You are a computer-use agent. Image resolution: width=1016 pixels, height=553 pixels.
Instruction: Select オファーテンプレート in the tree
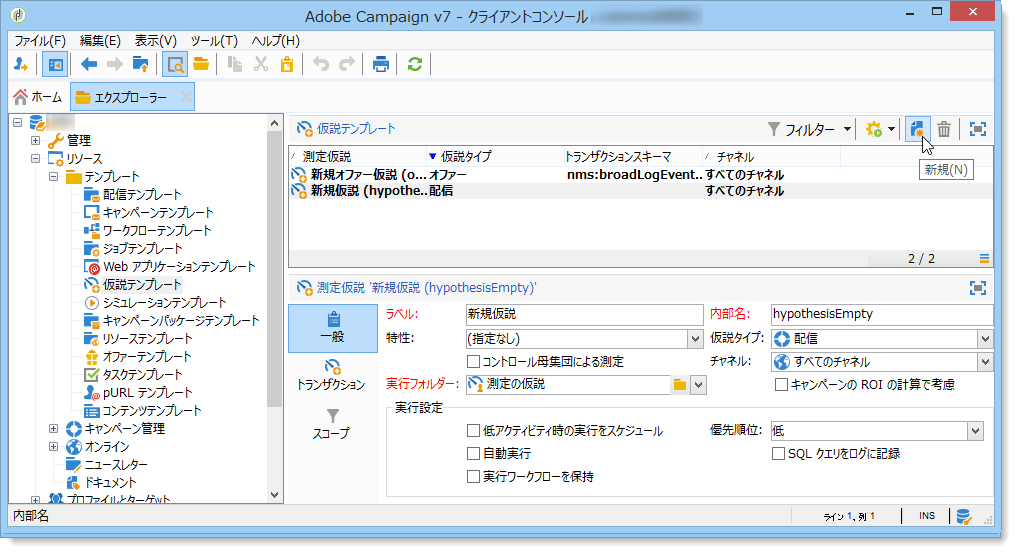146,357
